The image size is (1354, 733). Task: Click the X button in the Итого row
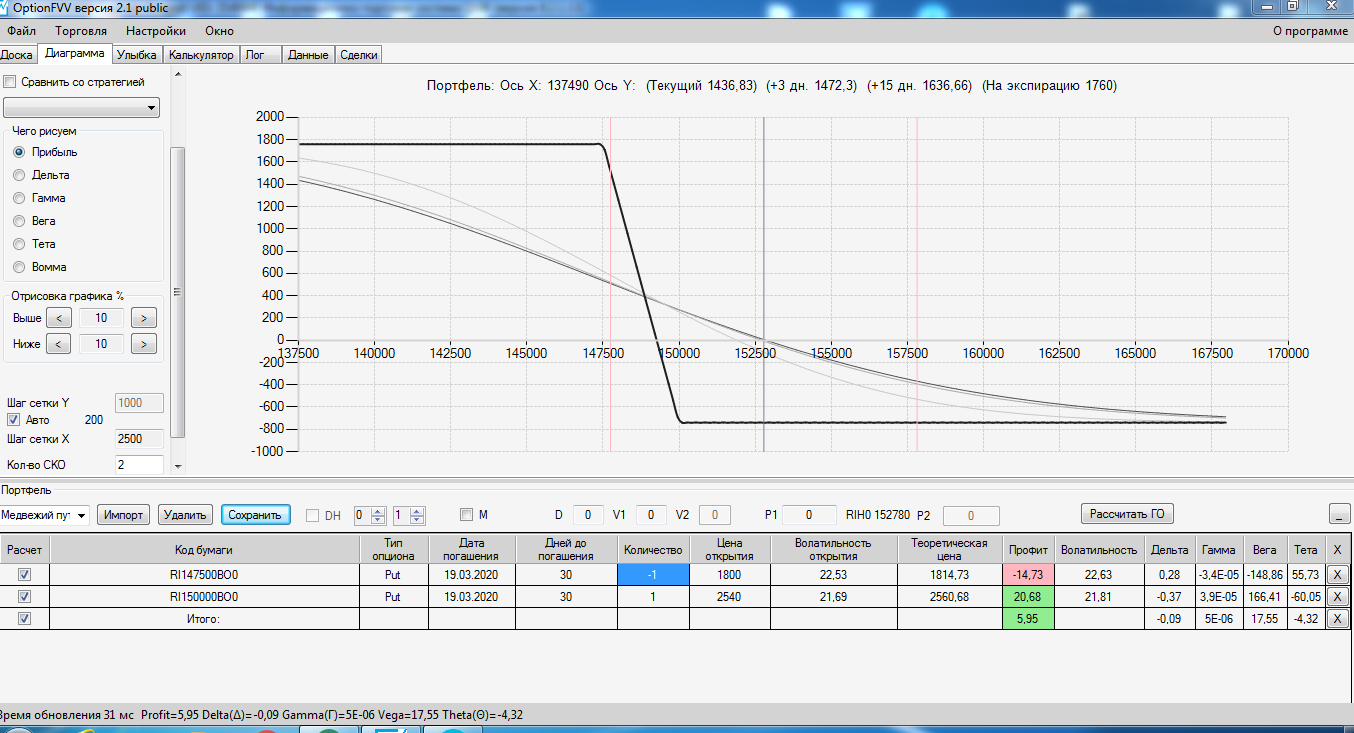(x=1339, y=619)
